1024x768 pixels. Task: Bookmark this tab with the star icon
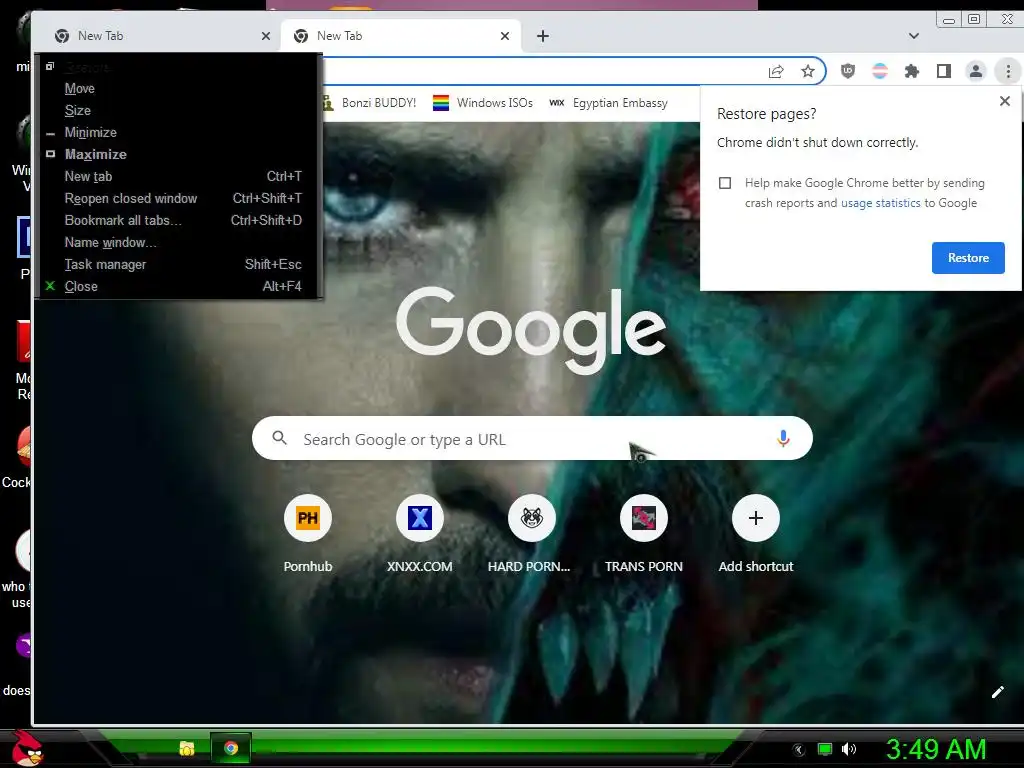point(808,71)
